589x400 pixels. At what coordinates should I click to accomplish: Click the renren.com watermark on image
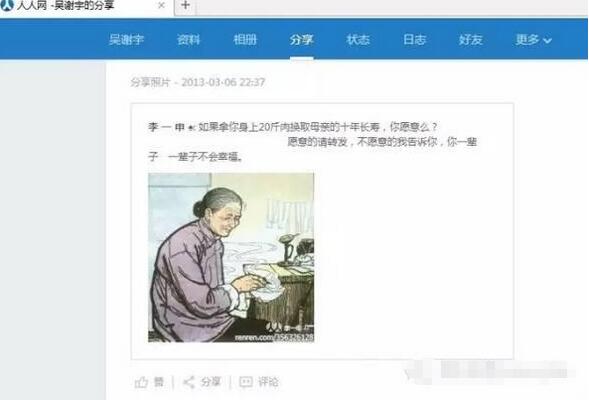tap(274, 338)
